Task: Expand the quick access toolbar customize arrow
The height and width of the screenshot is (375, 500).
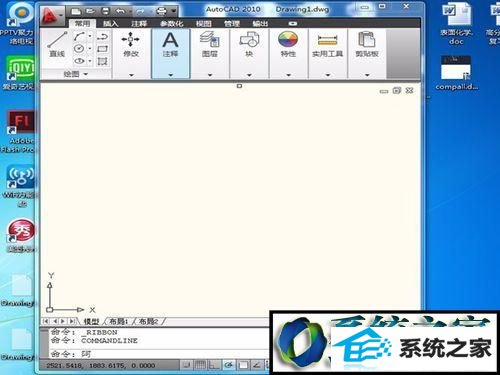Action: click(x=174, y=11)
